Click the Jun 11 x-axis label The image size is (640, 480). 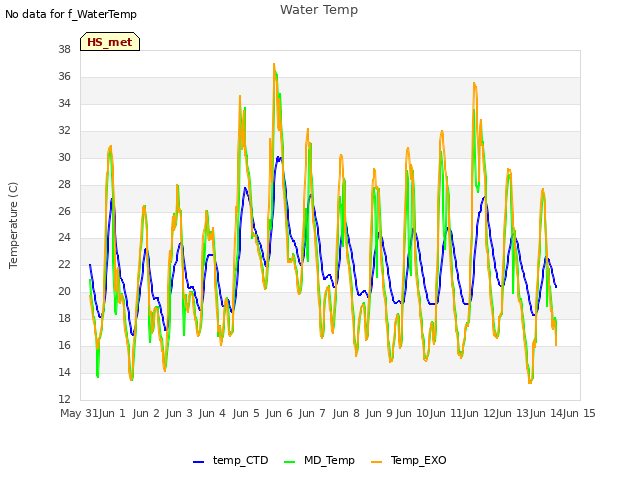(x=446, y=413)
